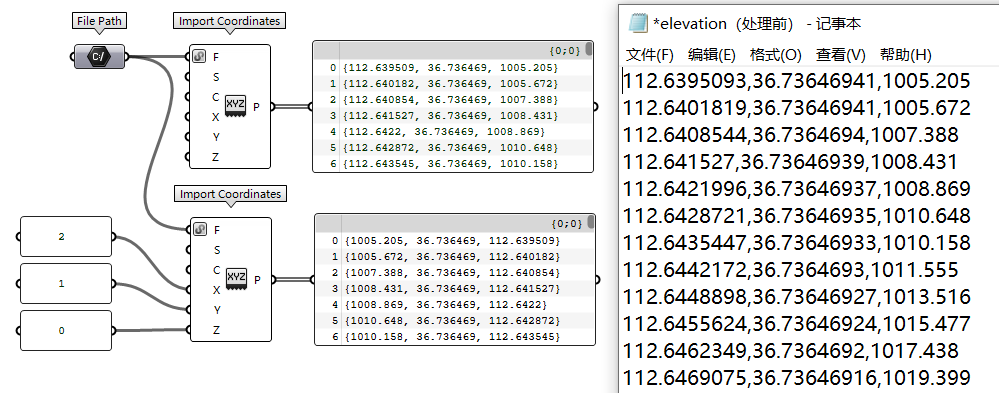
Task: Click Notepad line 112.6435447,36.73646933,1010.158
Action: pyautogui.click(x=796, y=243)
